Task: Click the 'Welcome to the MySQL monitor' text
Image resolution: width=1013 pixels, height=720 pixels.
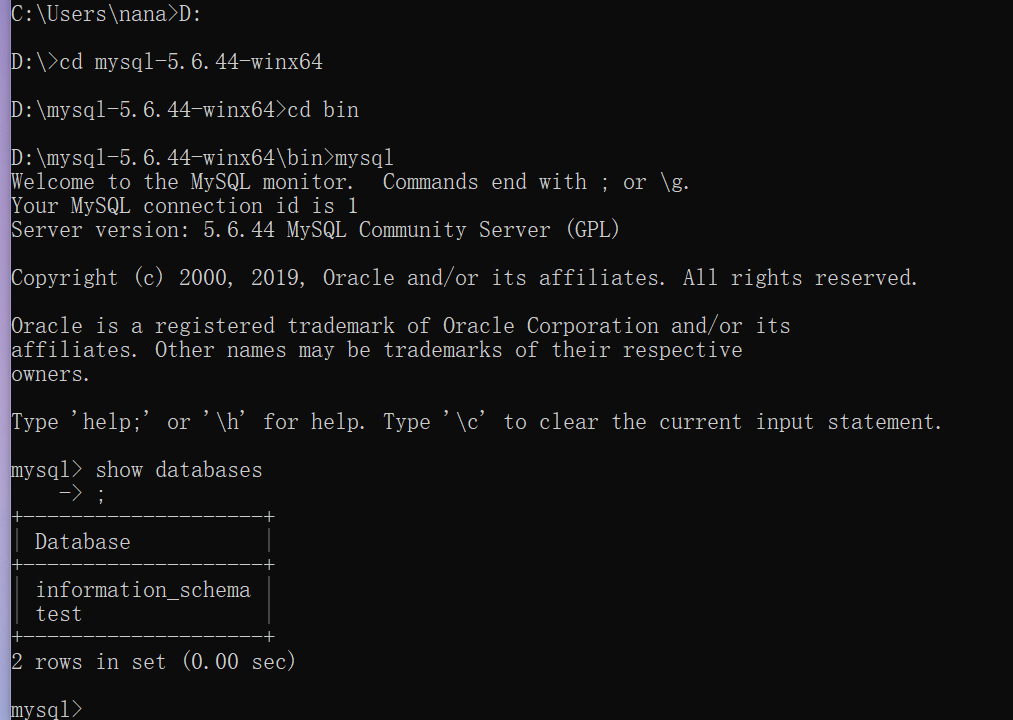Action: click(180, 182)
